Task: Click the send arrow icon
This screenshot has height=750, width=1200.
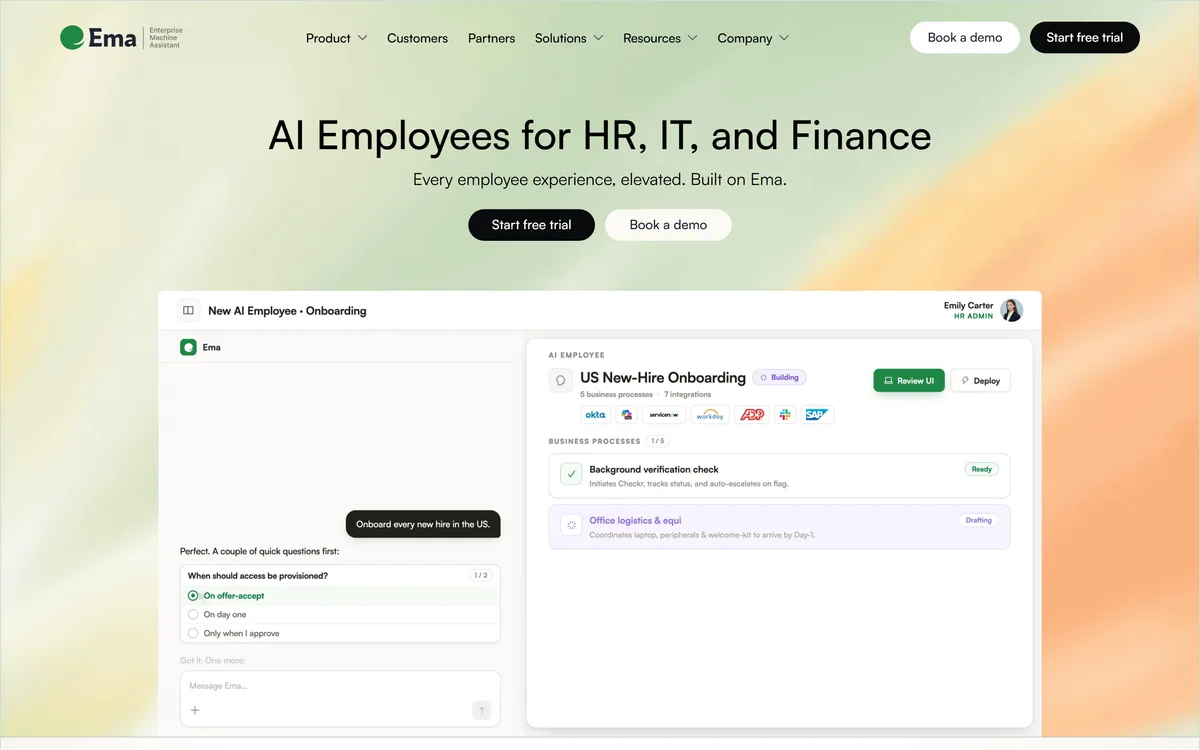Action: (482, 710)
